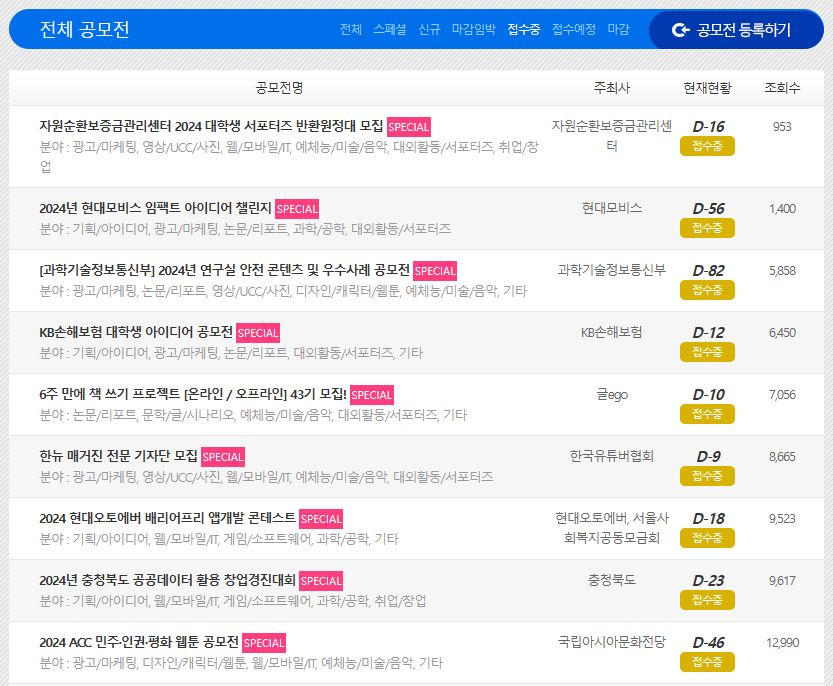This screenshot has width=833, height=686.
Task: Click the 현재현황 column header
Action: [x=707, y=88]
